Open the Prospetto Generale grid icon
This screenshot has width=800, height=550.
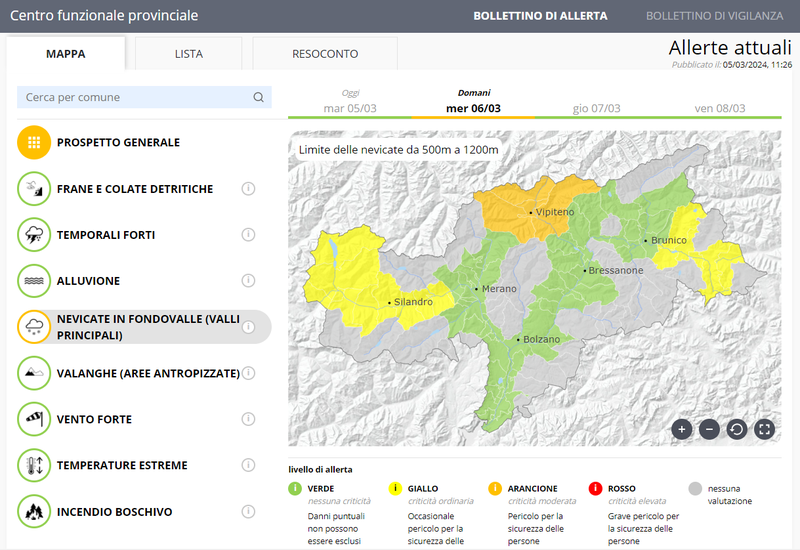tap(34, 143)
